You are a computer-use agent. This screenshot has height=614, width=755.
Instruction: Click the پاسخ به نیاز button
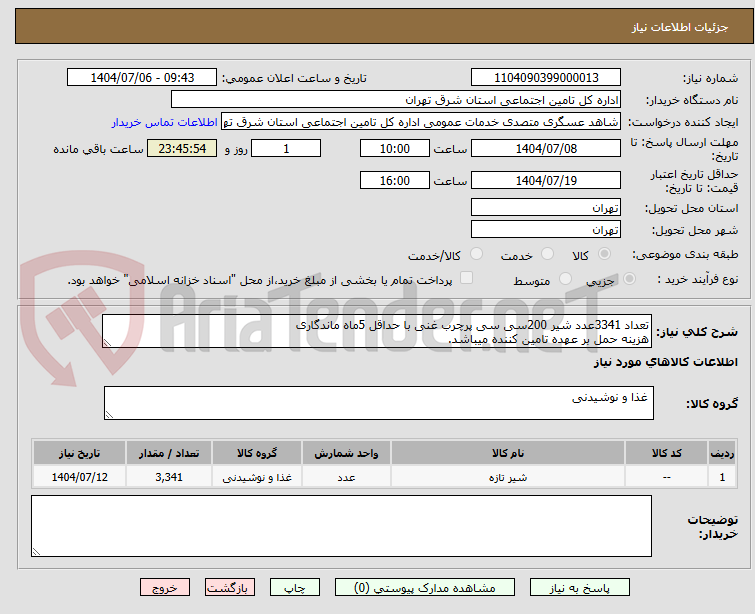pos(580,588)
